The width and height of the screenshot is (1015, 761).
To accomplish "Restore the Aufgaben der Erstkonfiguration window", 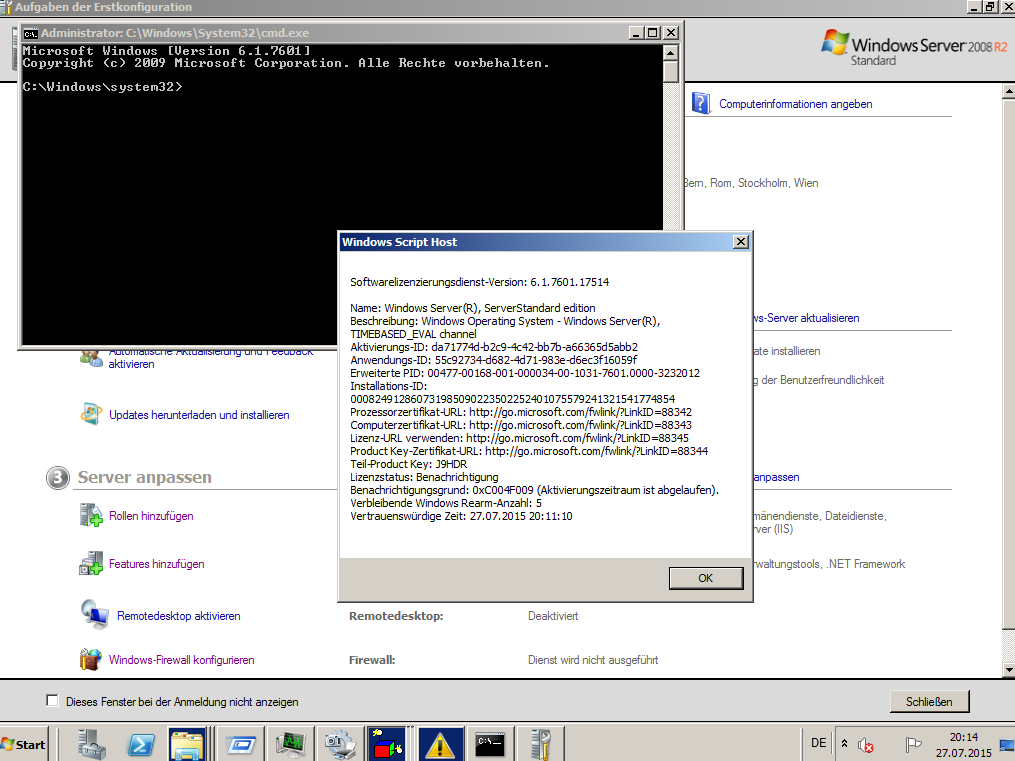I will (989, 7).
